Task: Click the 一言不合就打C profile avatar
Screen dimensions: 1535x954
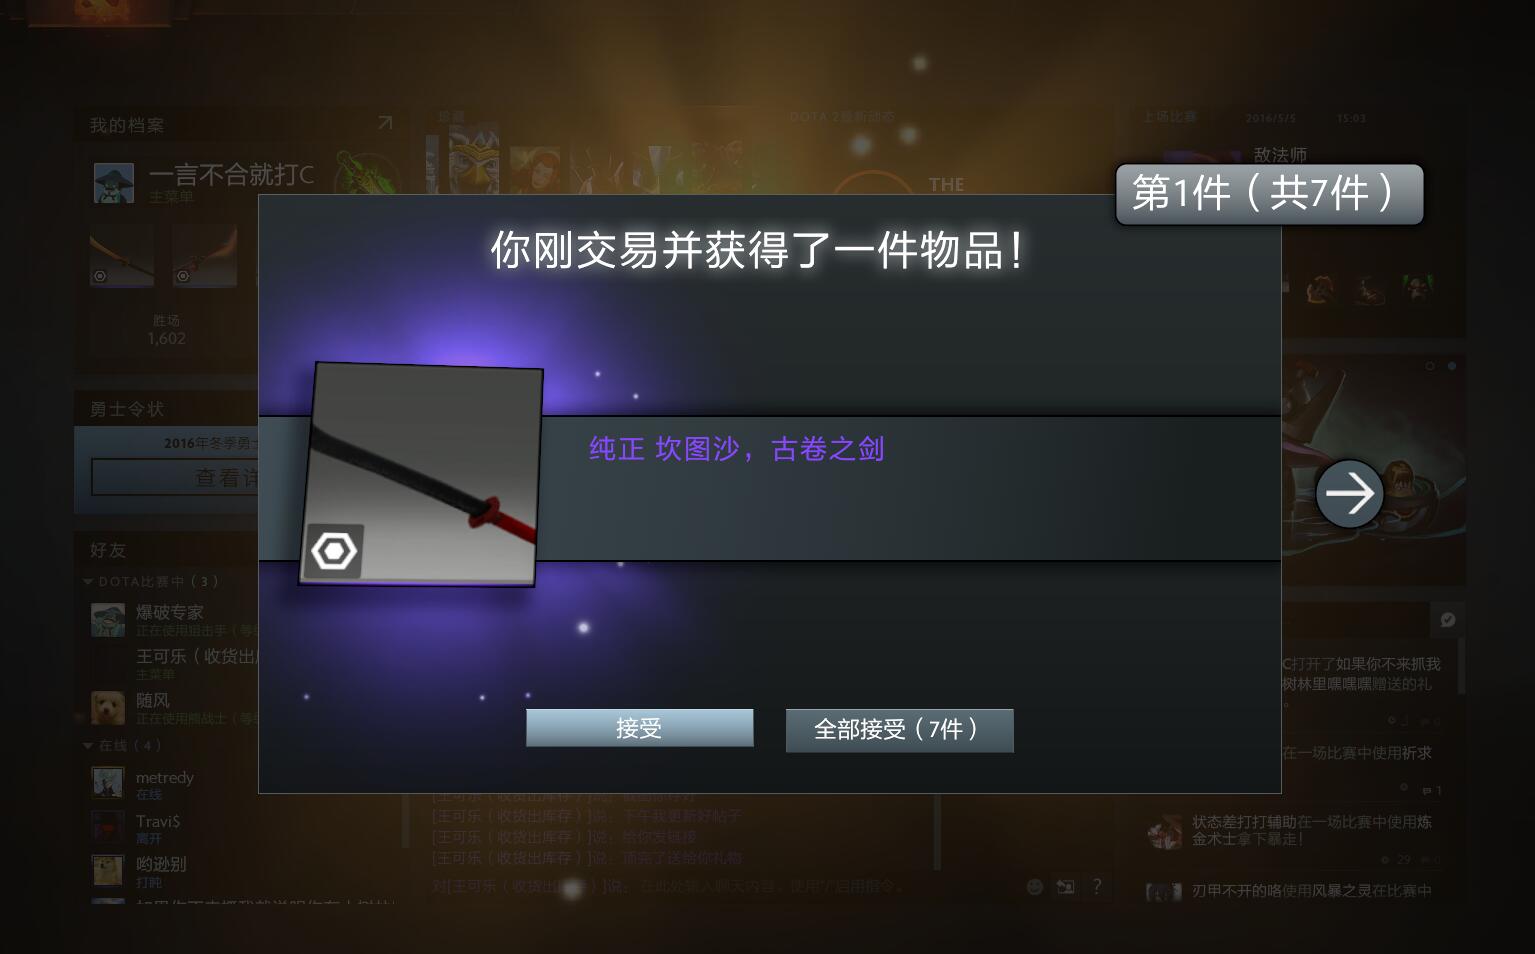Action: (x=113, y=183)
